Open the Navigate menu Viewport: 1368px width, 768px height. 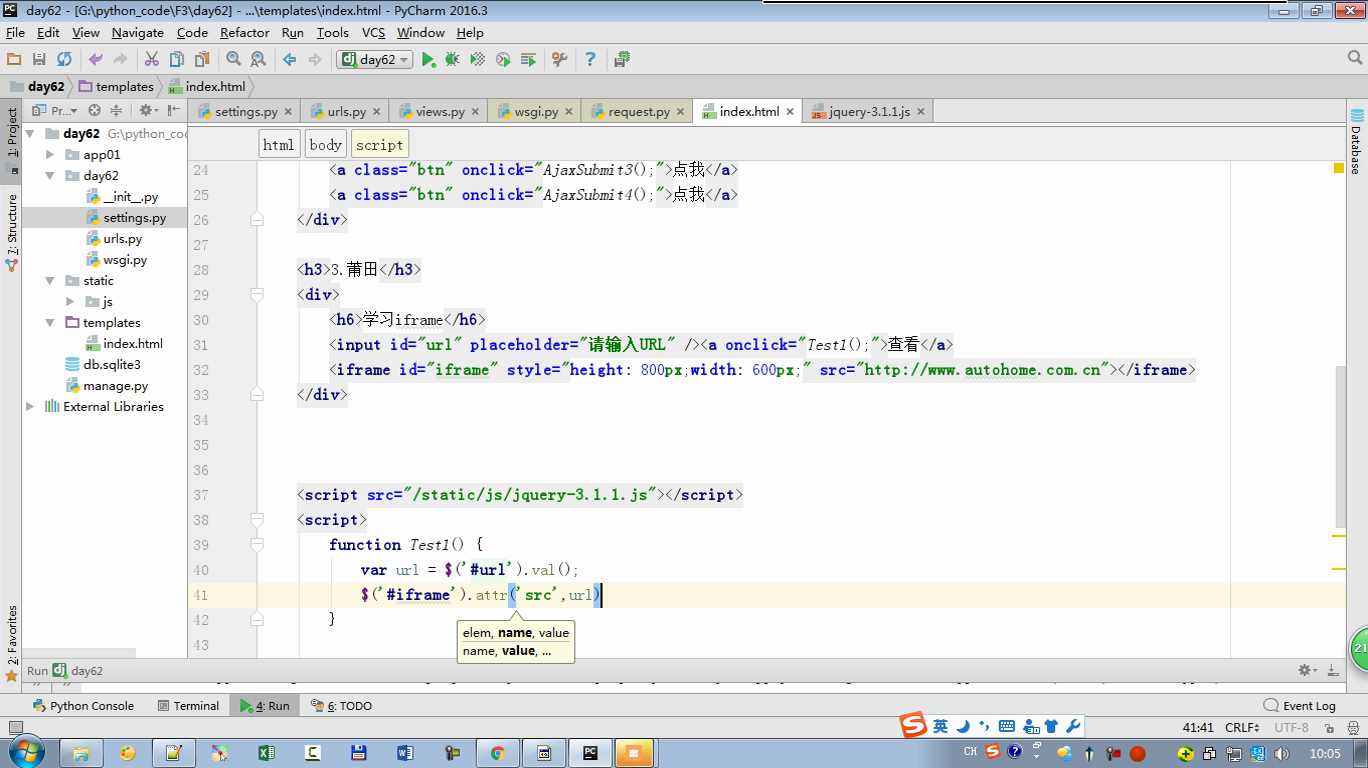[x=137, y=32]
